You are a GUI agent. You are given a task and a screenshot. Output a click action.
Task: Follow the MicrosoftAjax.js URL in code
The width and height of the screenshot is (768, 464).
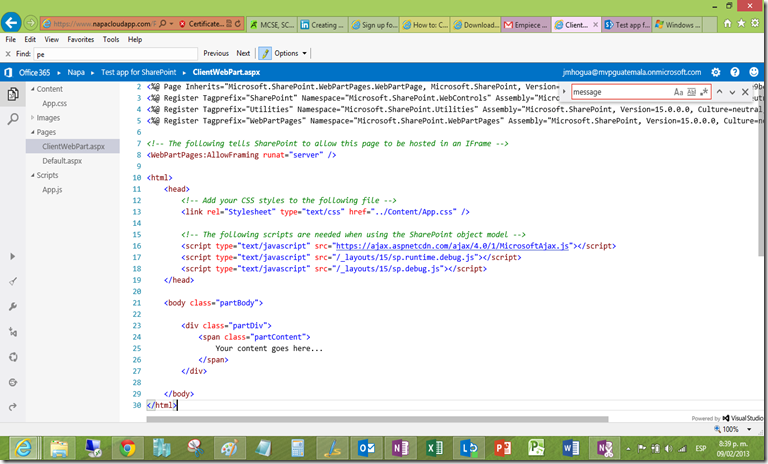[452, 246]
